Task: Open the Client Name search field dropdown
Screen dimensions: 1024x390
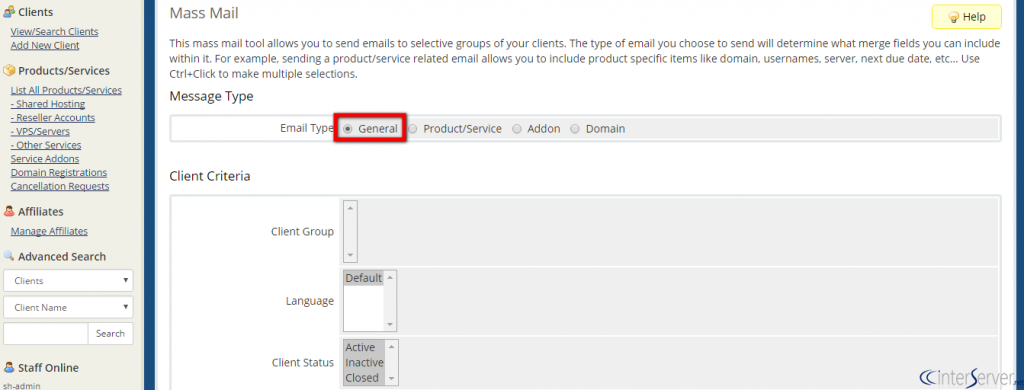Action: pyautogui.click(x=68, y=307)
